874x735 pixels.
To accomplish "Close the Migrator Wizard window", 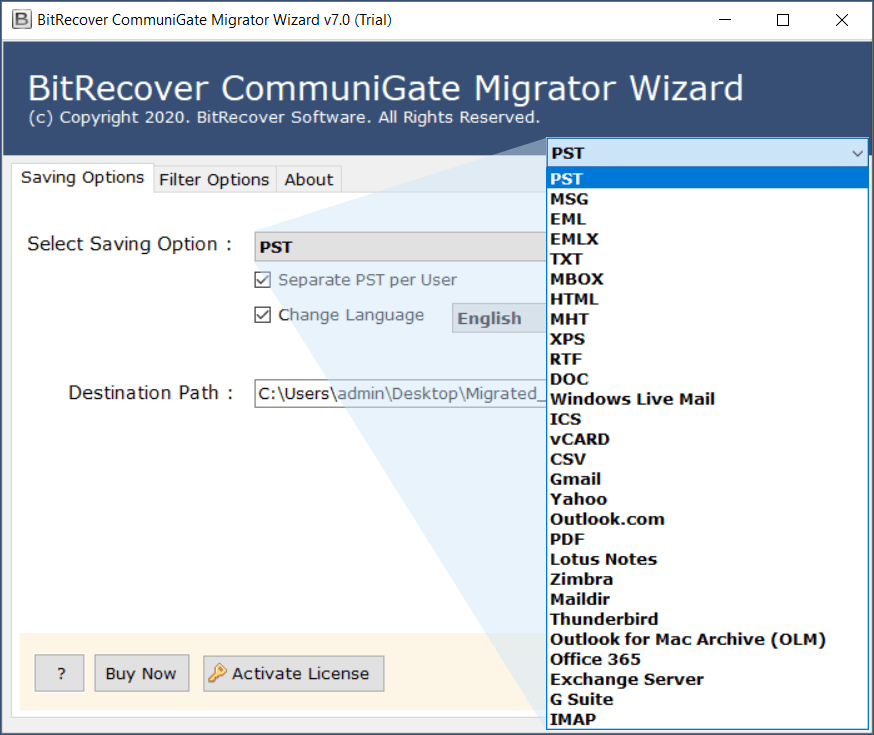I will 842,20.
